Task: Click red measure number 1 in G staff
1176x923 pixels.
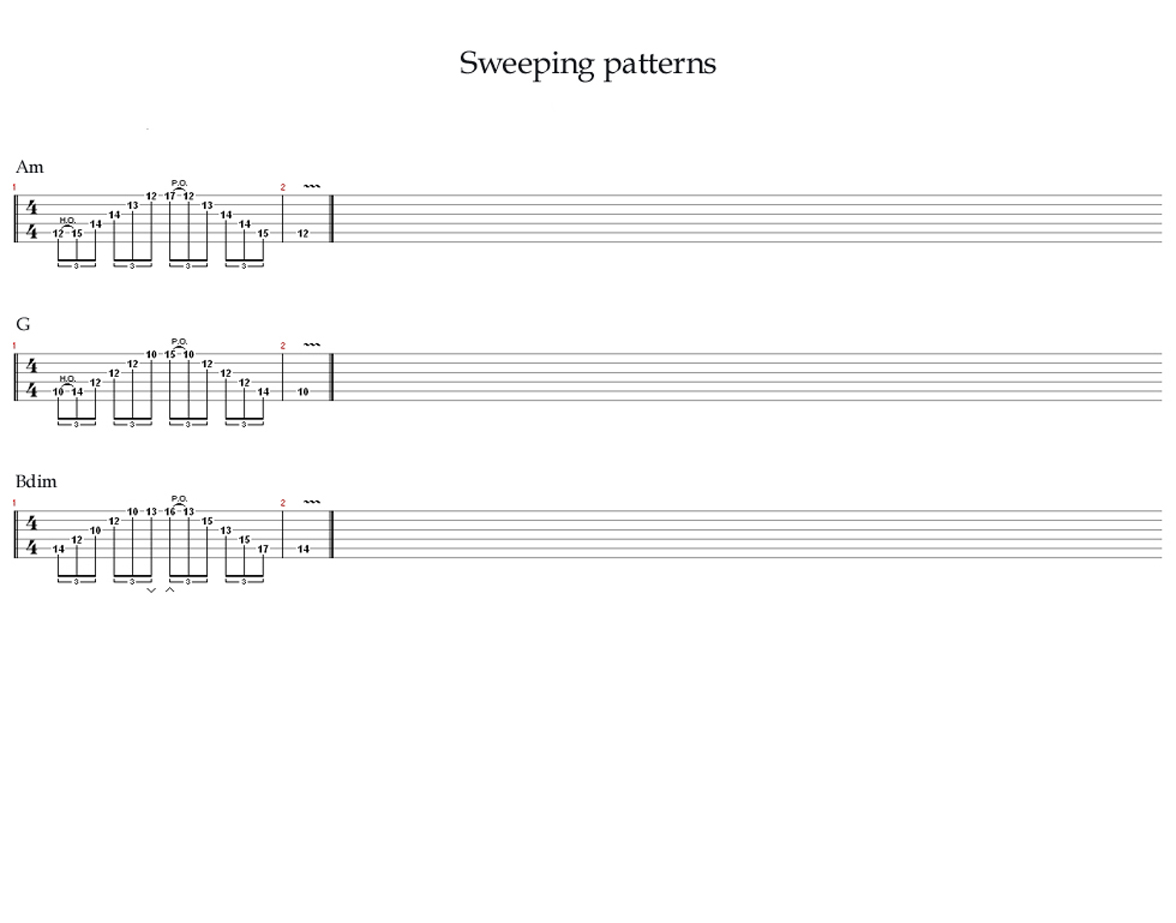Action: tap(14, 346)
